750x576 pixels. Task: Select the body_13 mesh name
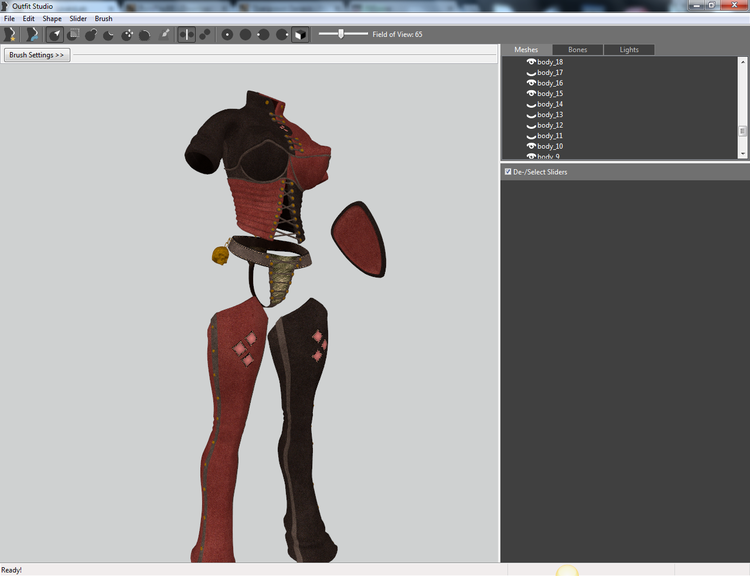[x=550, y=114]
